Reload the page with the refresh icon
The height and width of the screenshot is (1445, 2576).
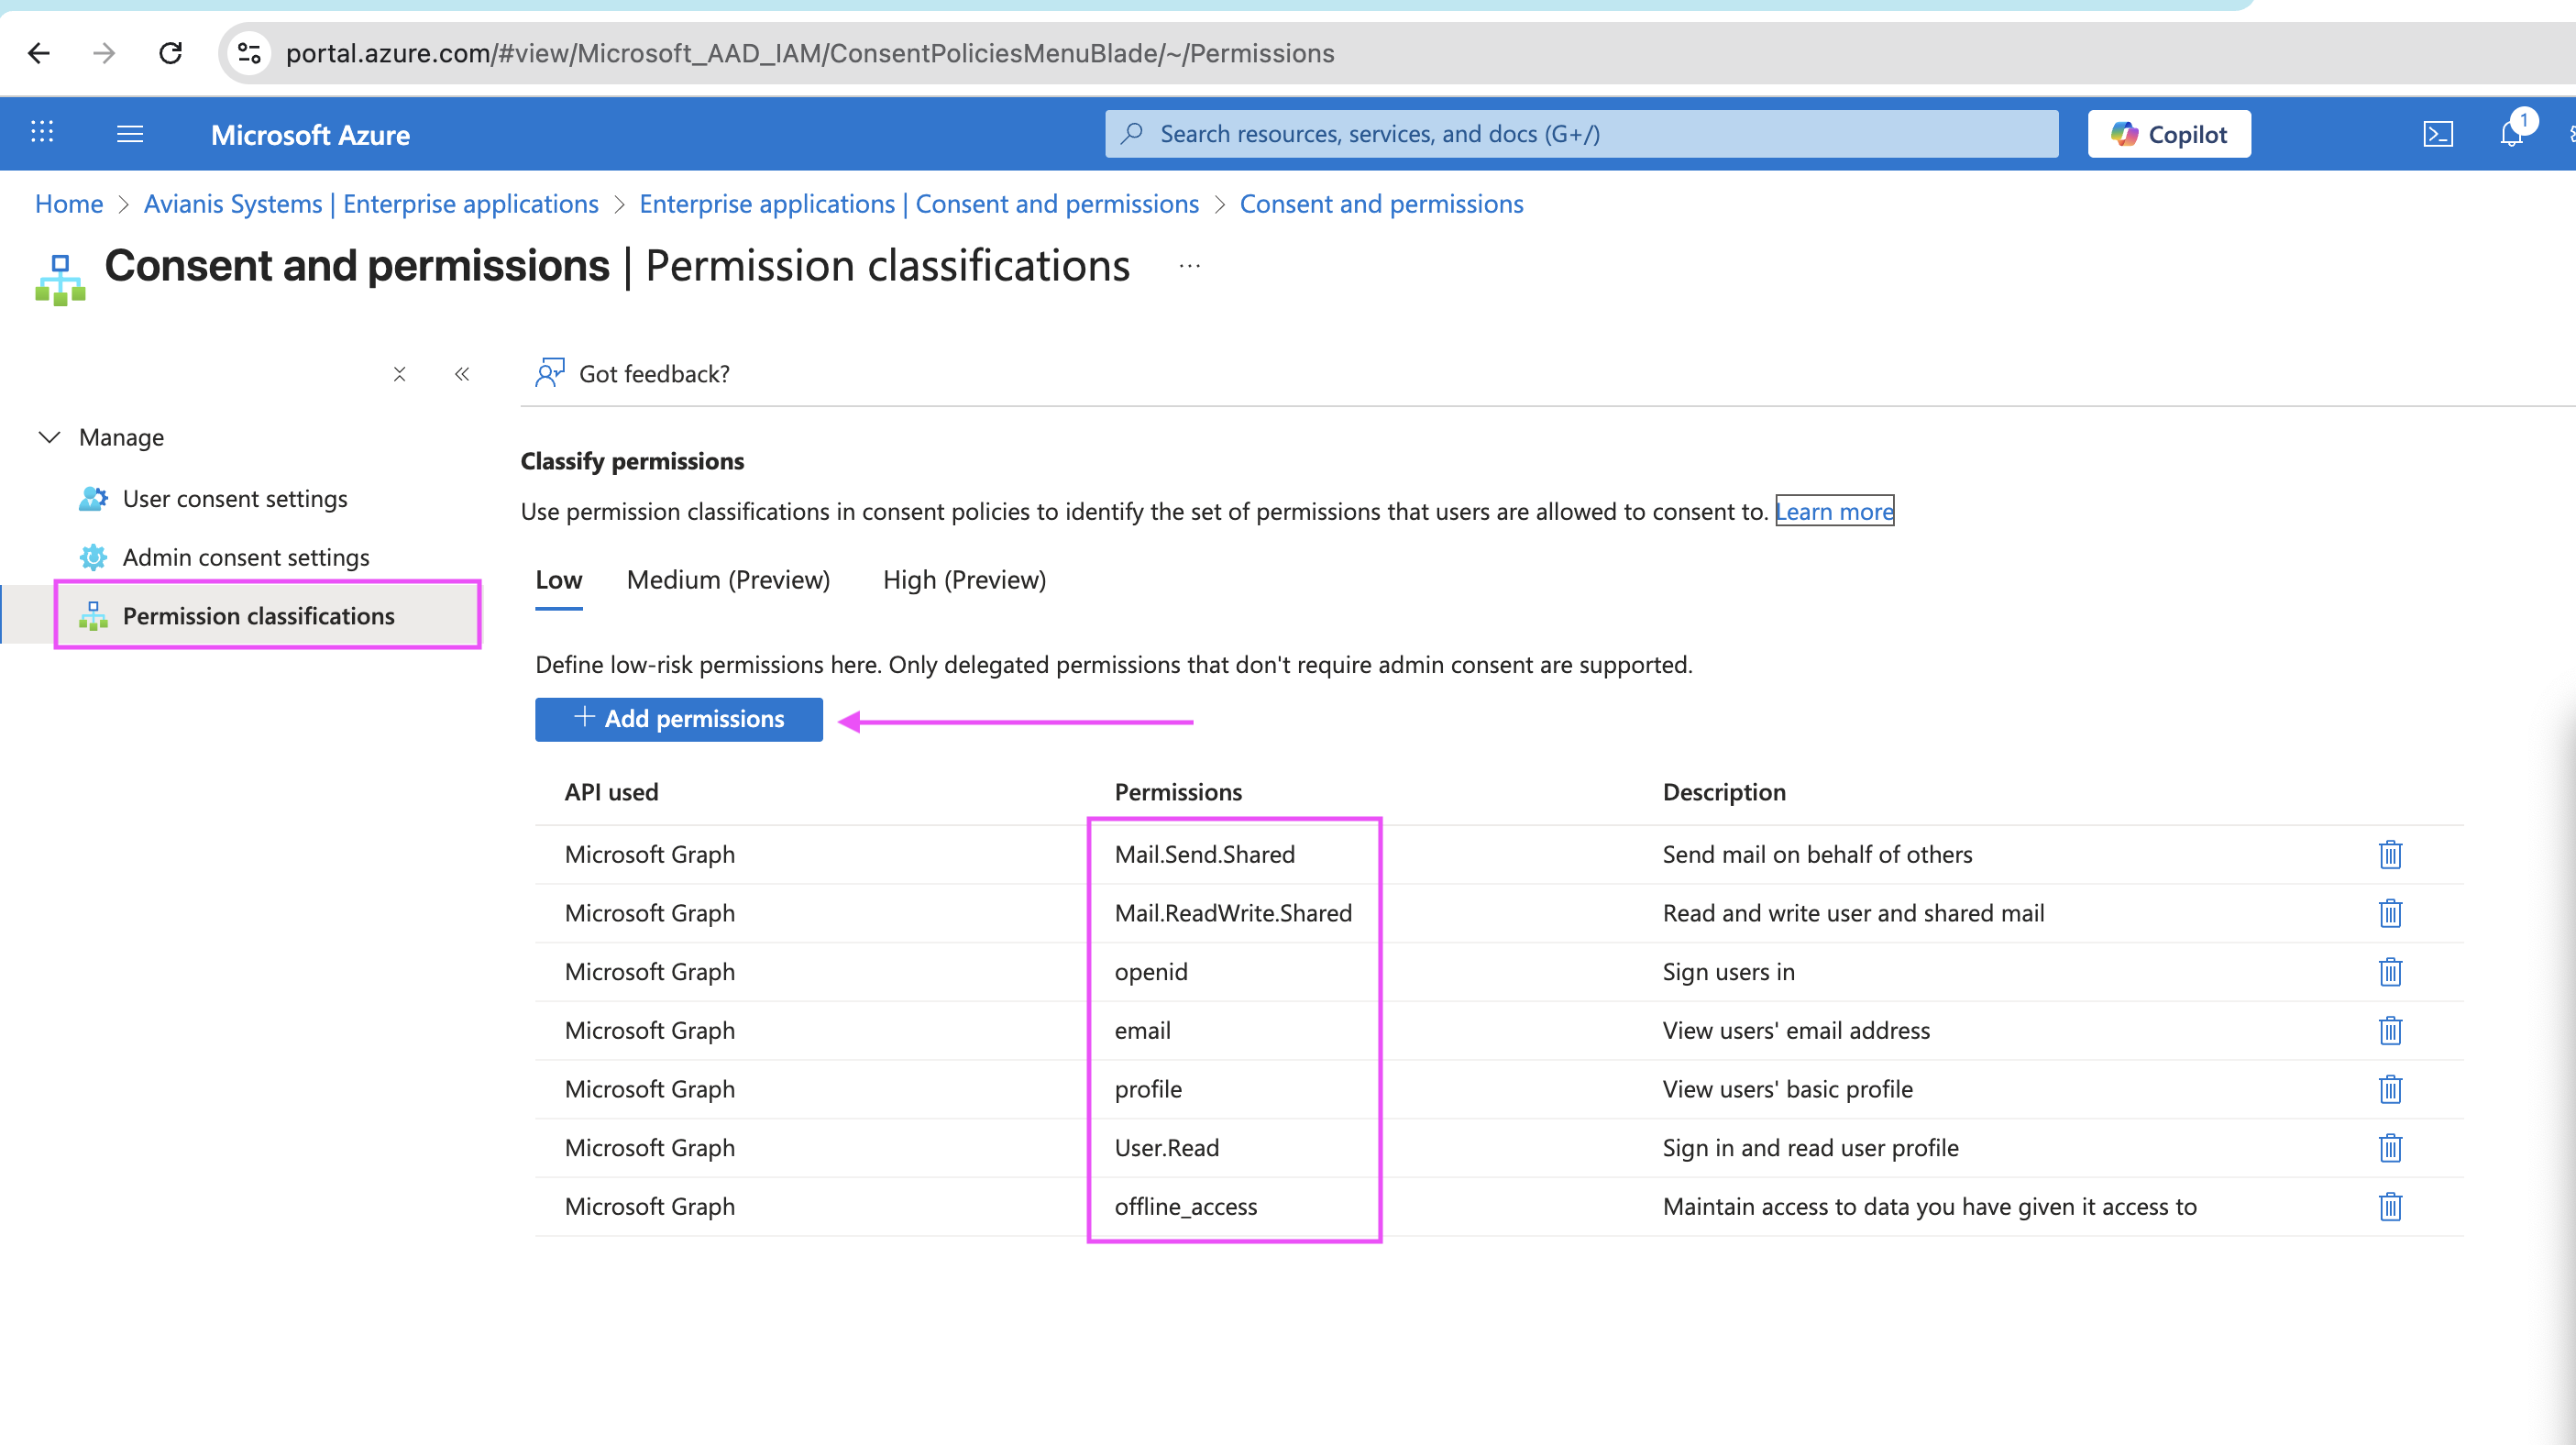[x=171, y=53]
